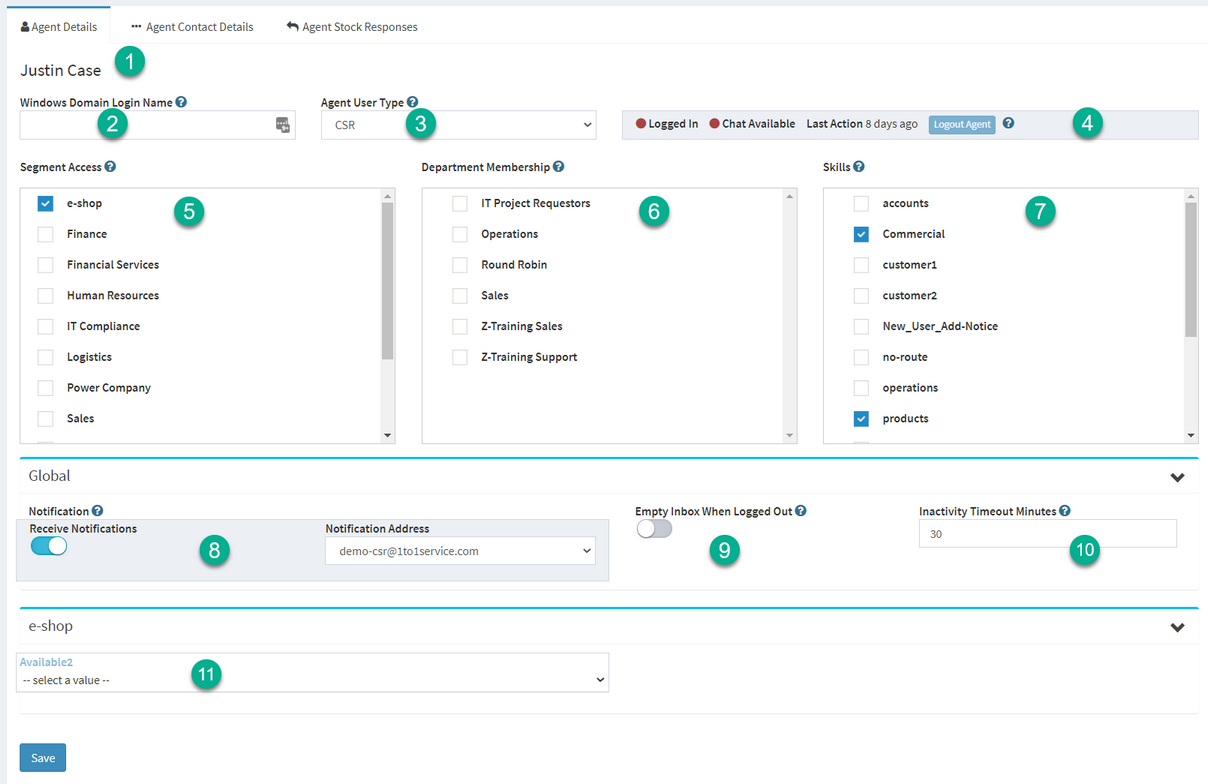Viewport: 1208px width, 784px height.
Task: Open the Notification Address dropdown
Action: (460, 551)
